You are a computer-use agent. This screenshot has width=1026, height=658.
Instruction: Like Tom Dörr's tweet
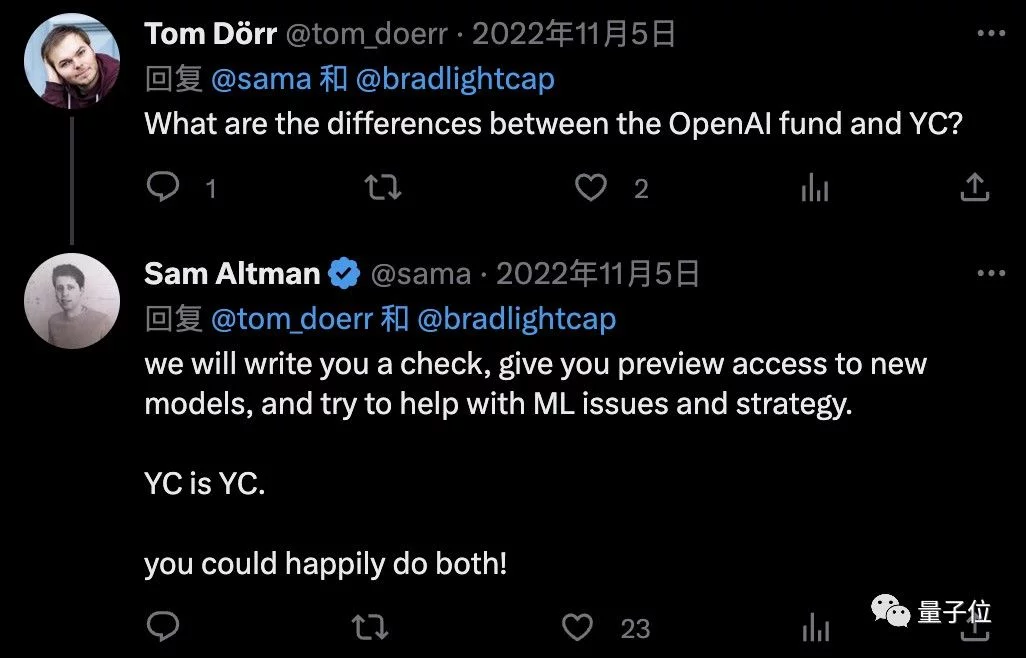coord(592,187)
